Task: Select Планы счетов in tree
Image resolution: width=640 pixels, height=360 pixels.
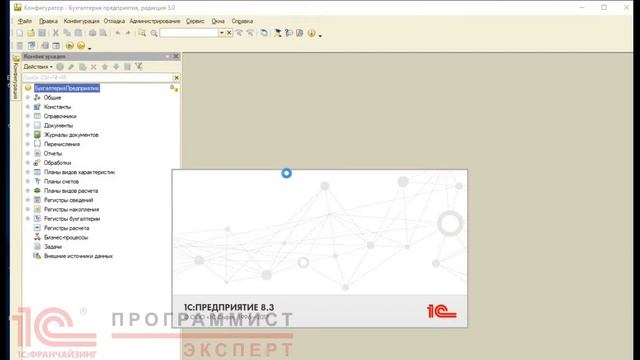Action: 61,182
